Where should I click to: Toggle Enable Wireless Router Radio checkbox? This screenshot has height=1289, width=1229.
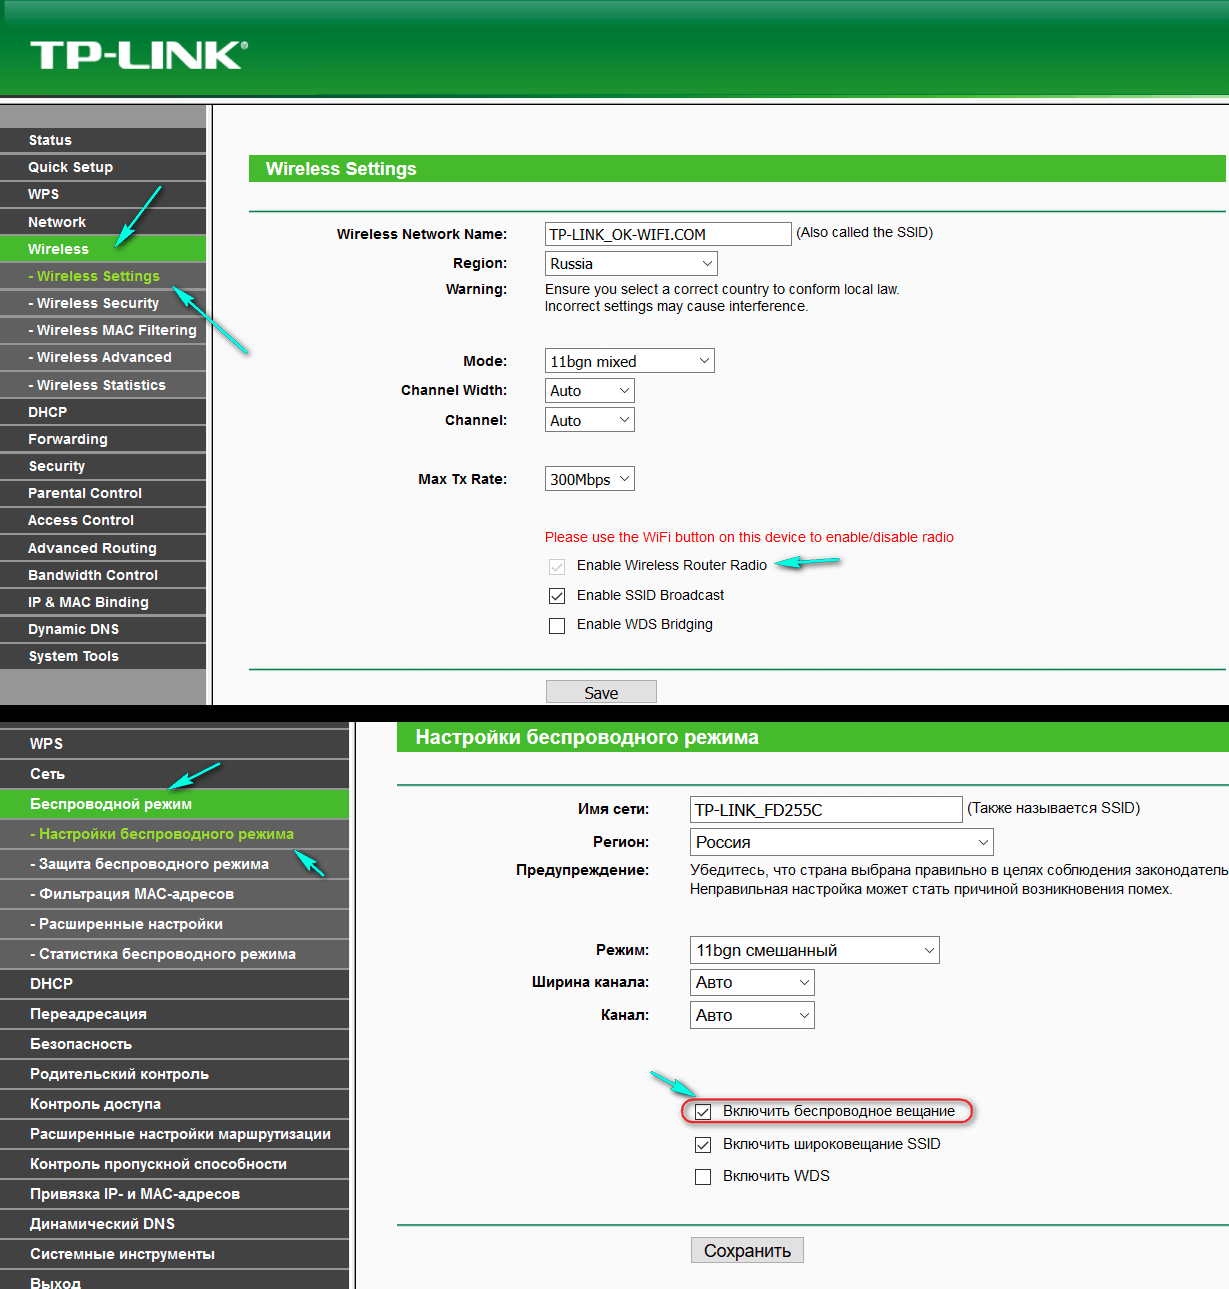(557, 567)
